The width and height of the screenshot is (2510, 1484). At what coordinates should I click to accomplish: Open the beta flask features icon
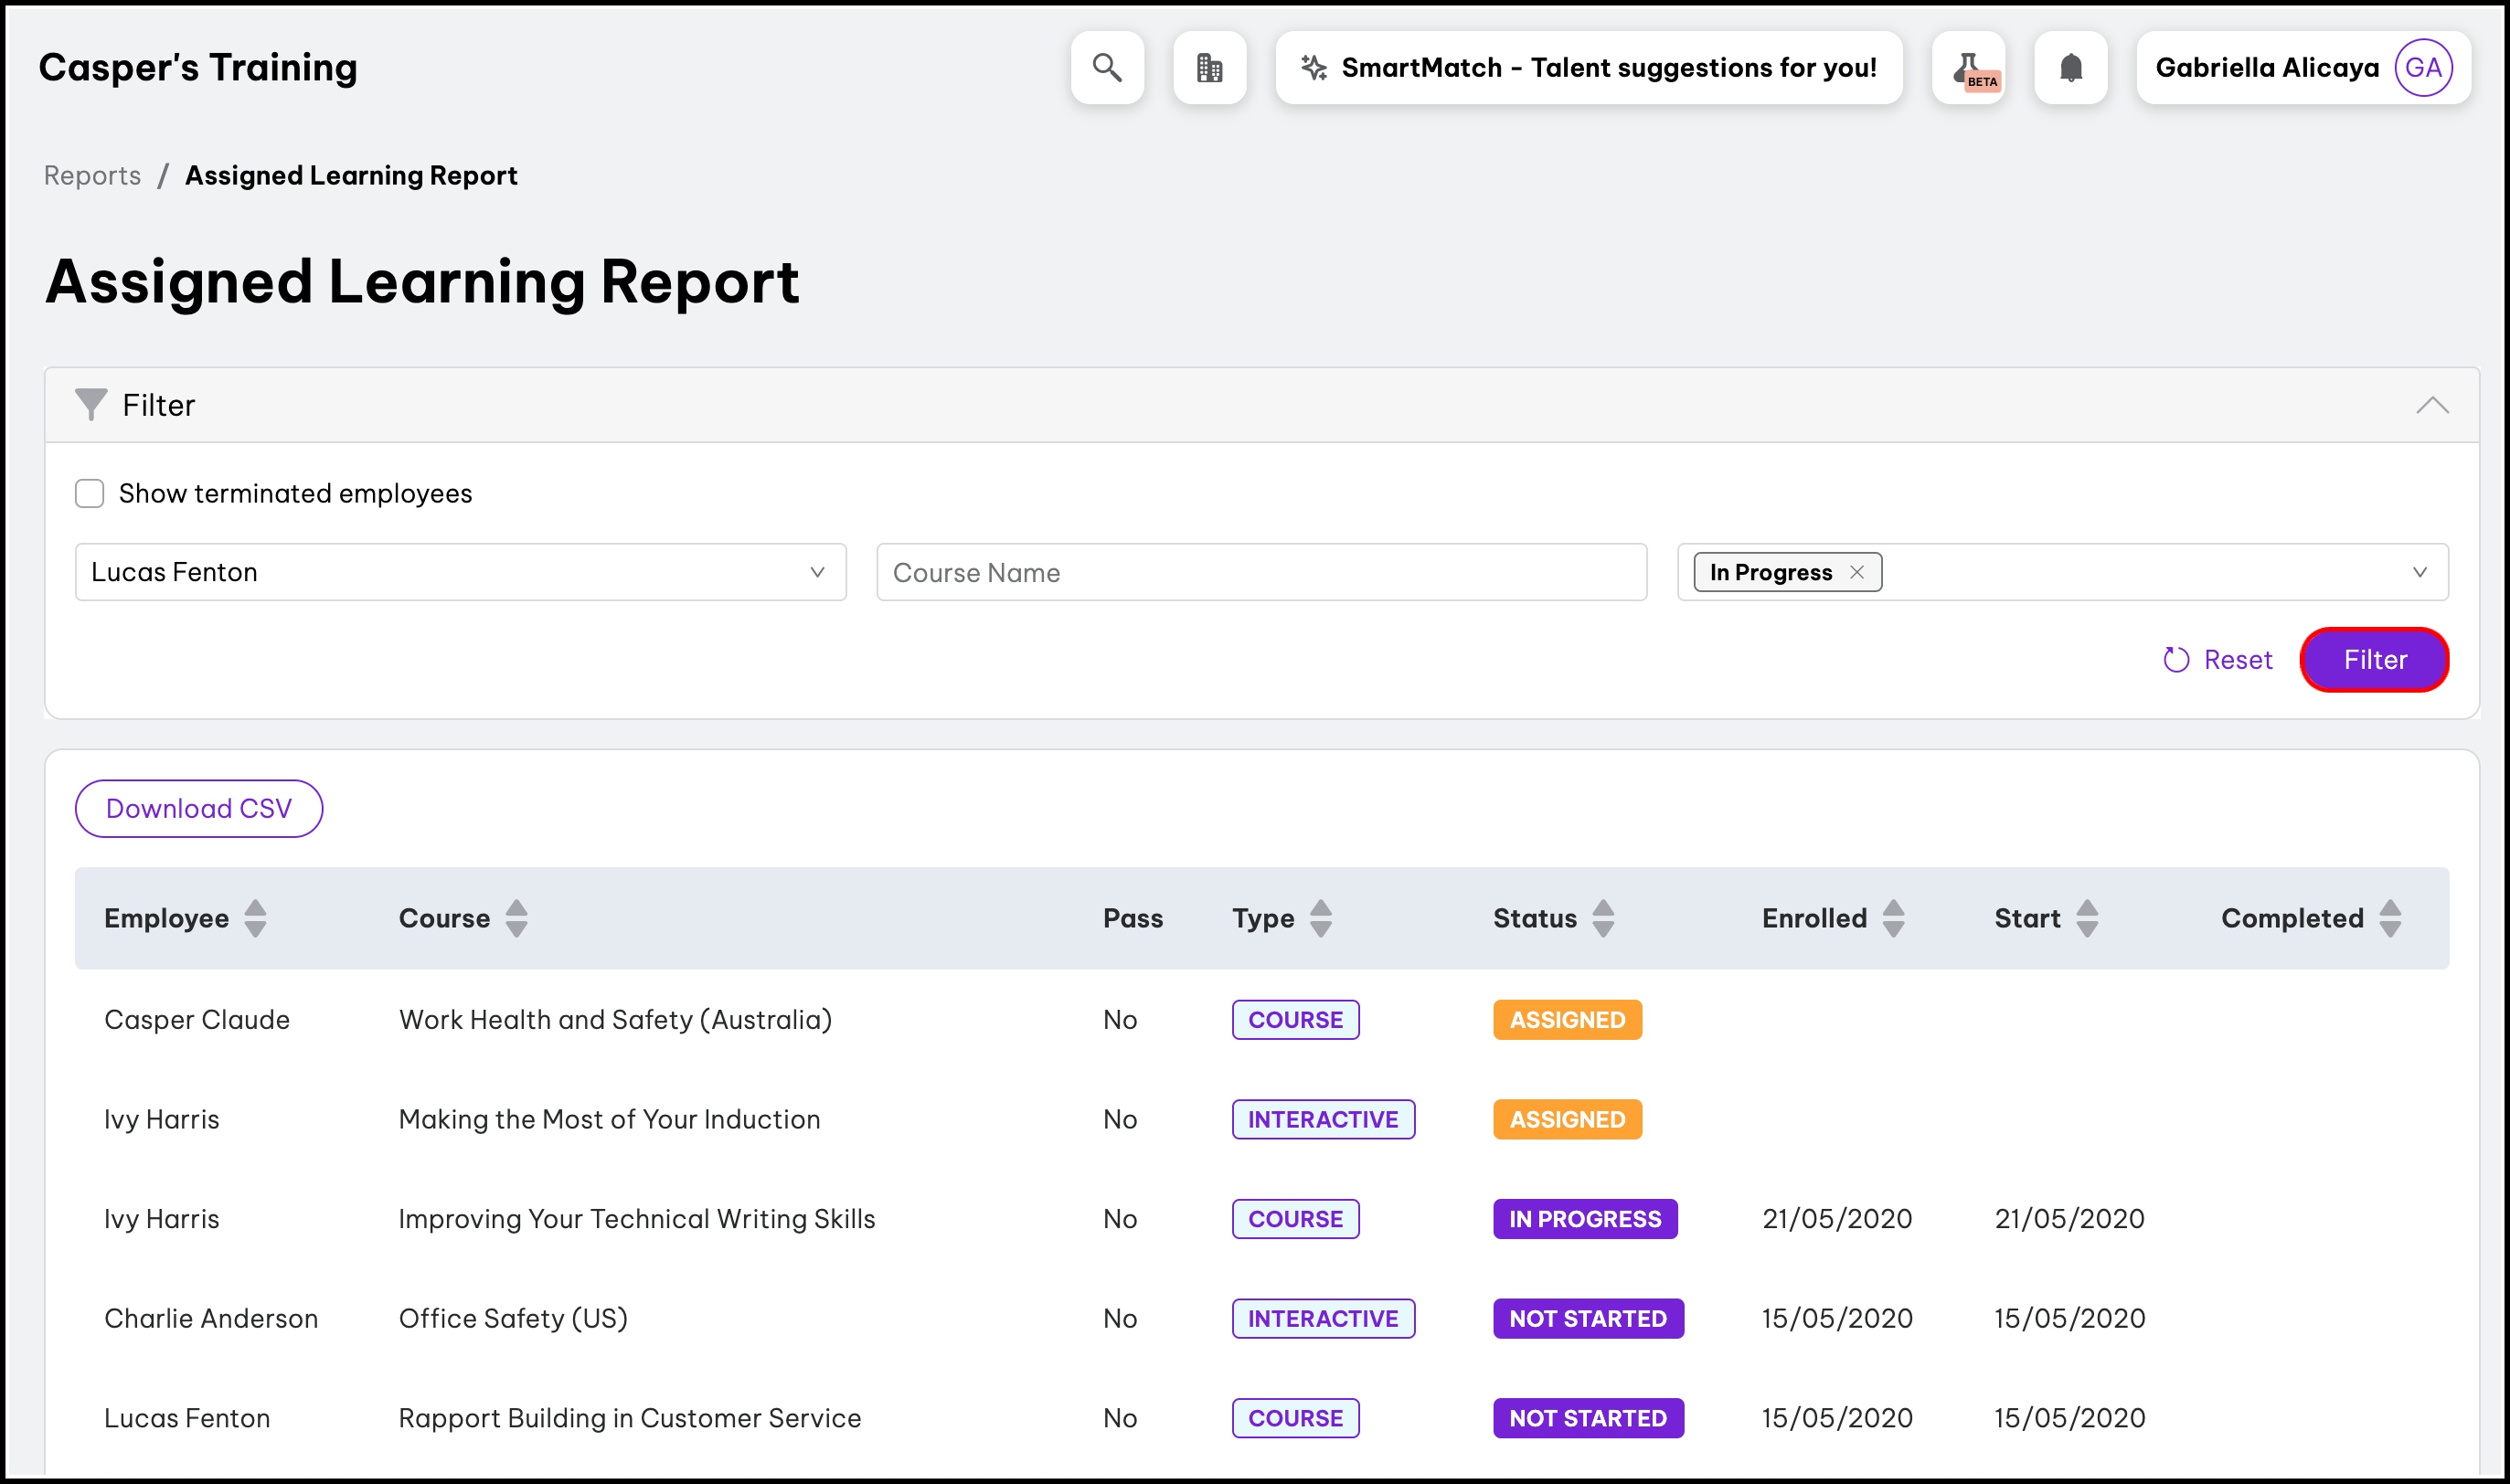[1967, 68]
